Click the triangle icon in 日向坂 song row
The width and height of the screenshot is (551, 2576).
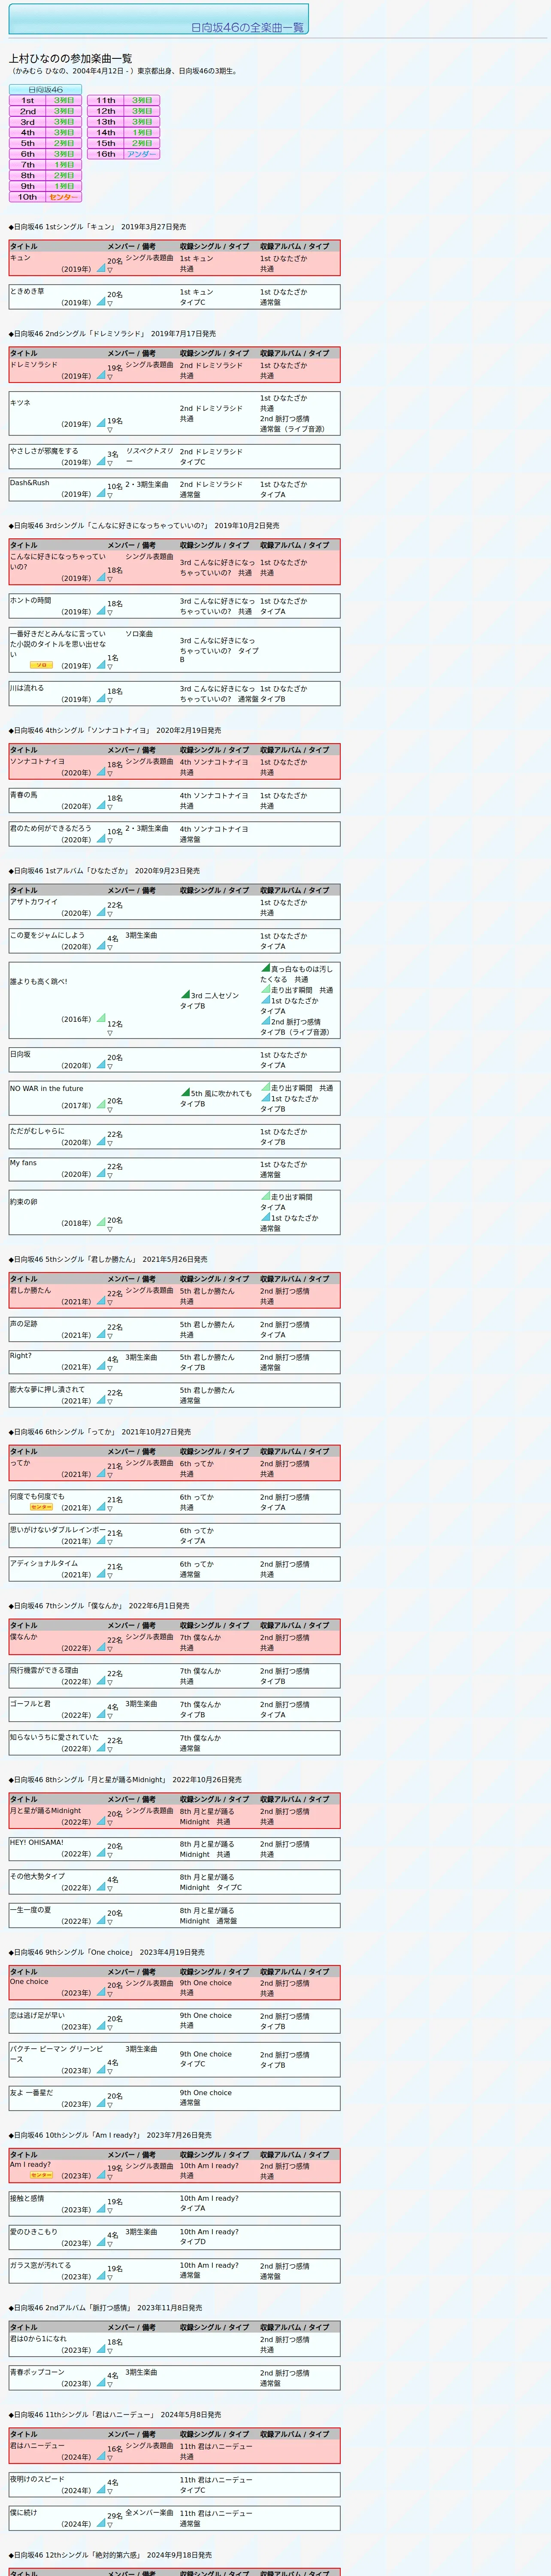tap(101, 1064)
